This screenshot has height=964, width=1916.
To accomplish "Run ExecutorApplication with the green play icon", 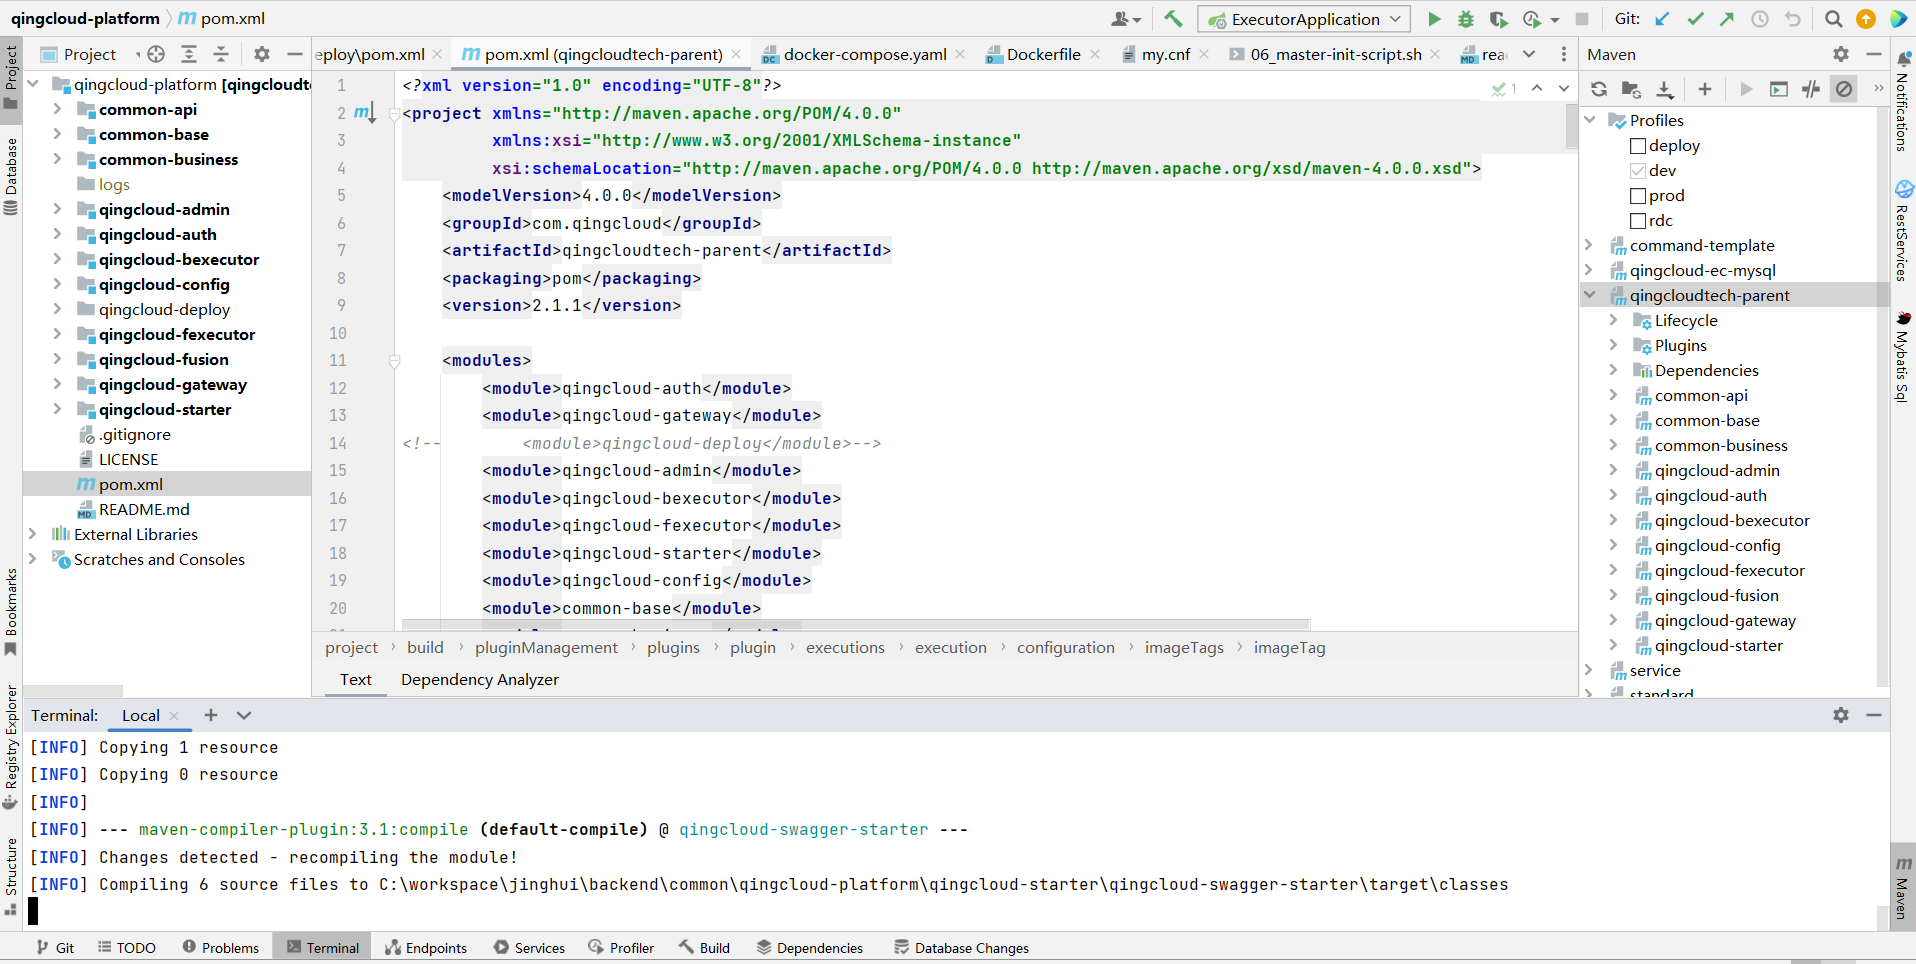I will pyautogui.click(x=1434, y=19).
